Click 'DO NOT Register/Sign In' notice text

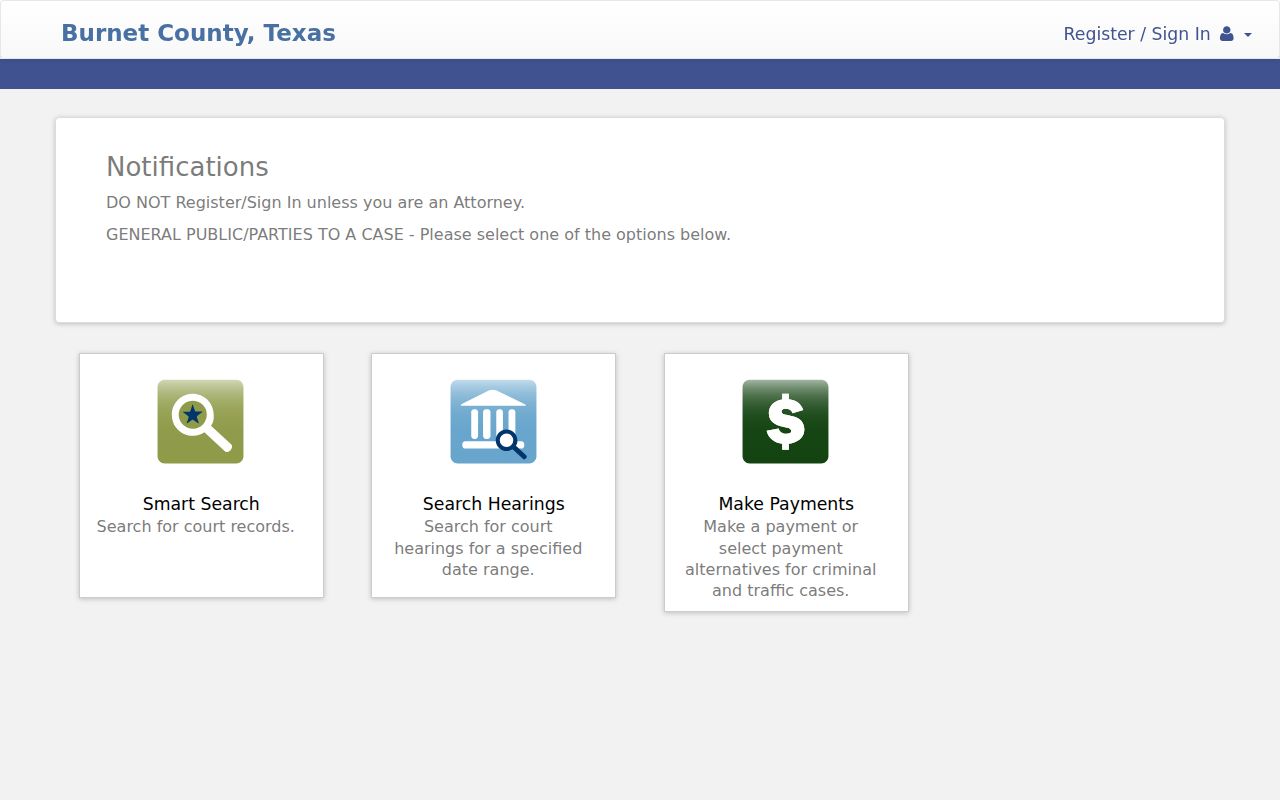point(315,203)
